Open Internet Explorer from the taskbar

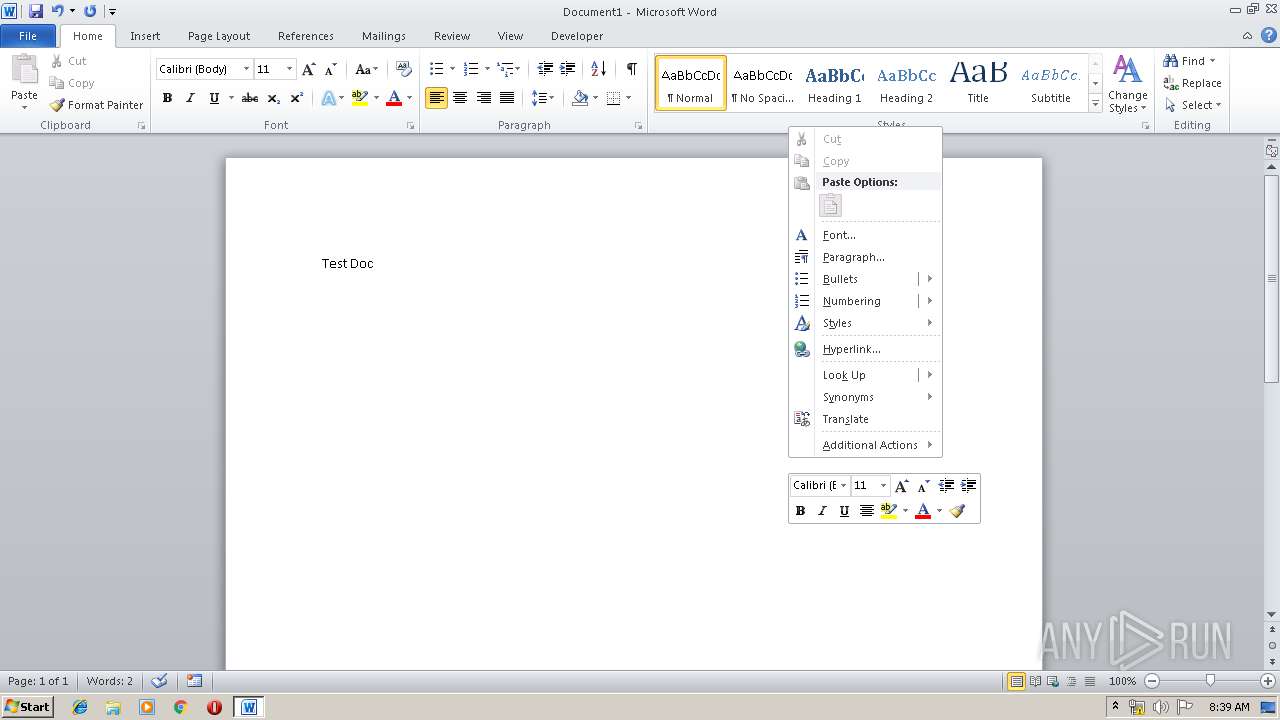(80, 707)
